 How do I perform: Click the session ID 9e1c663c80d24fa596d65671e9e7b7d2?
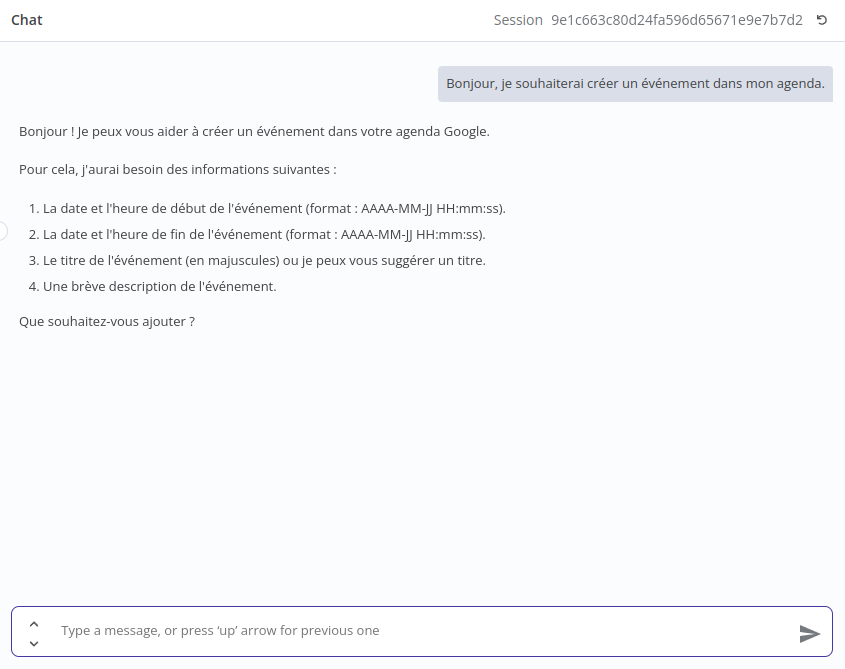(x=677, y=20)
